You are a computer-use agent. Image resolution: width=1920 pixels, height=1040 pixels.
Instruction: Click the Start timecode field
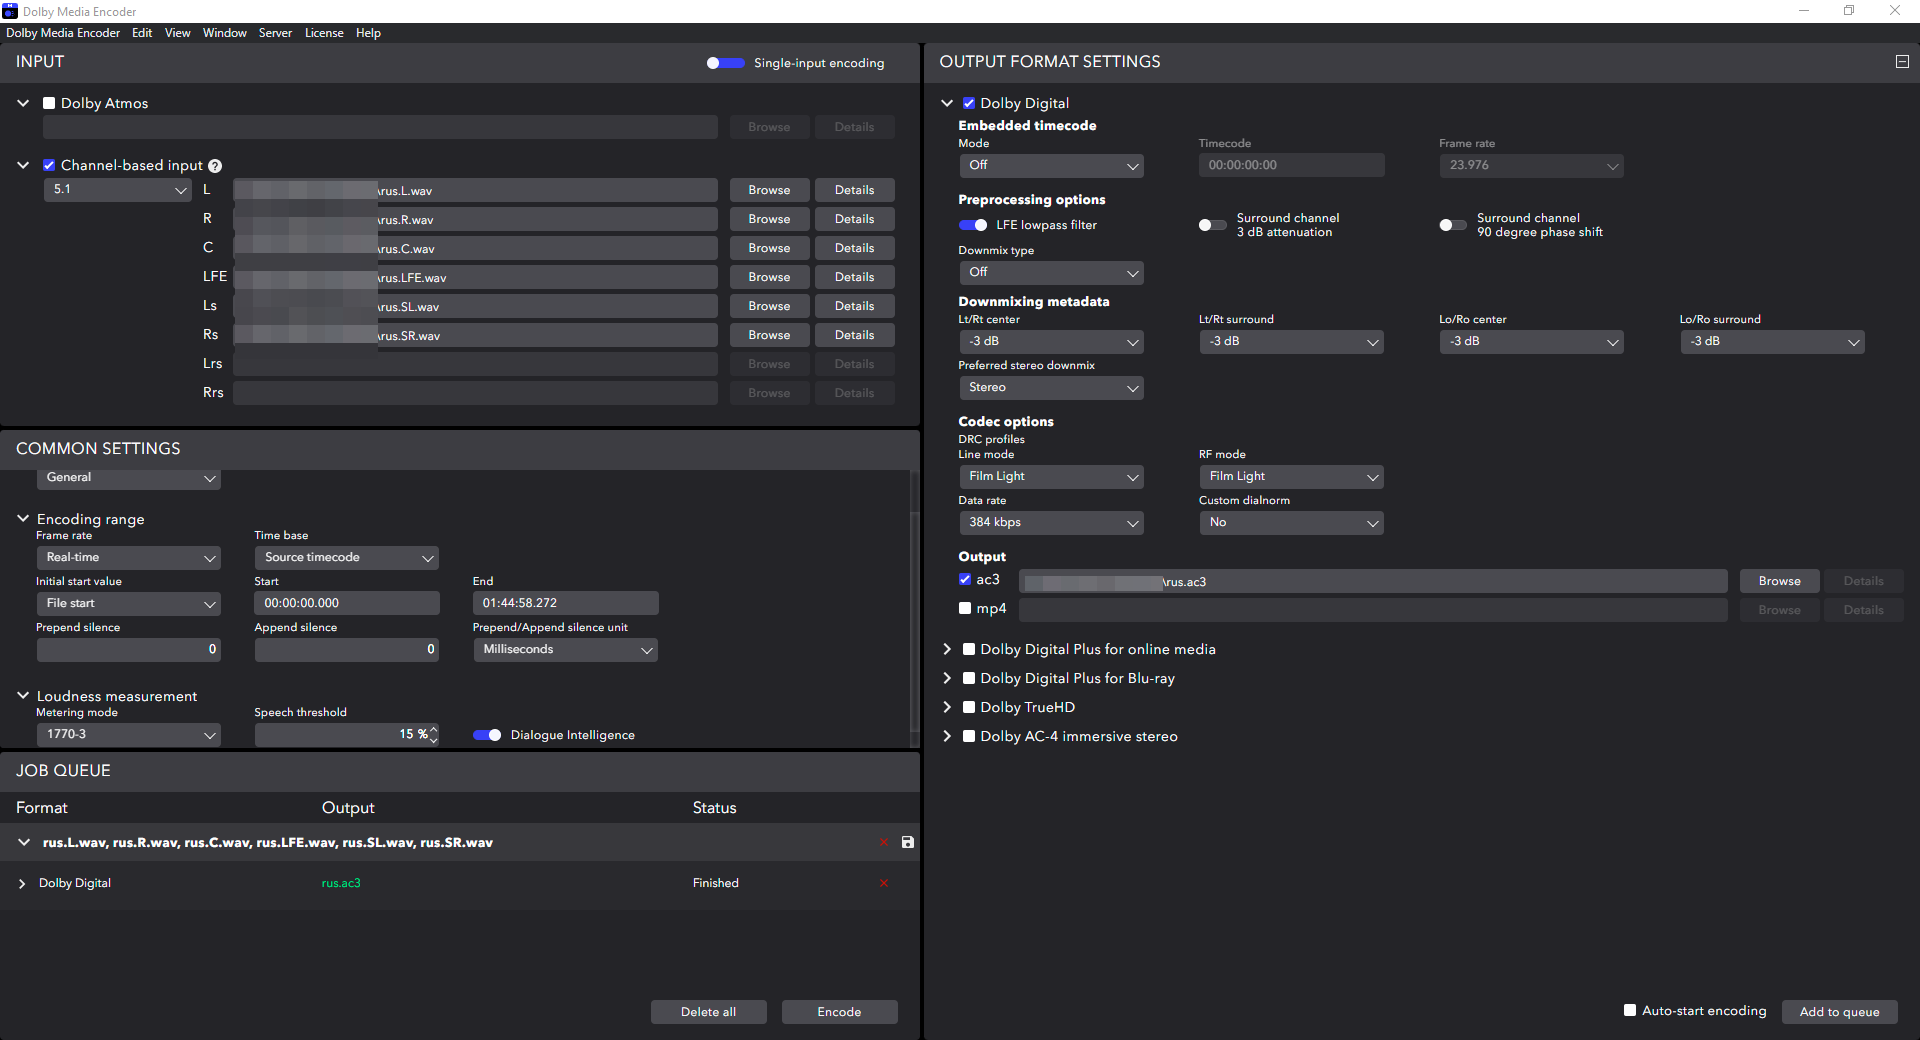[x=346, y=604]
